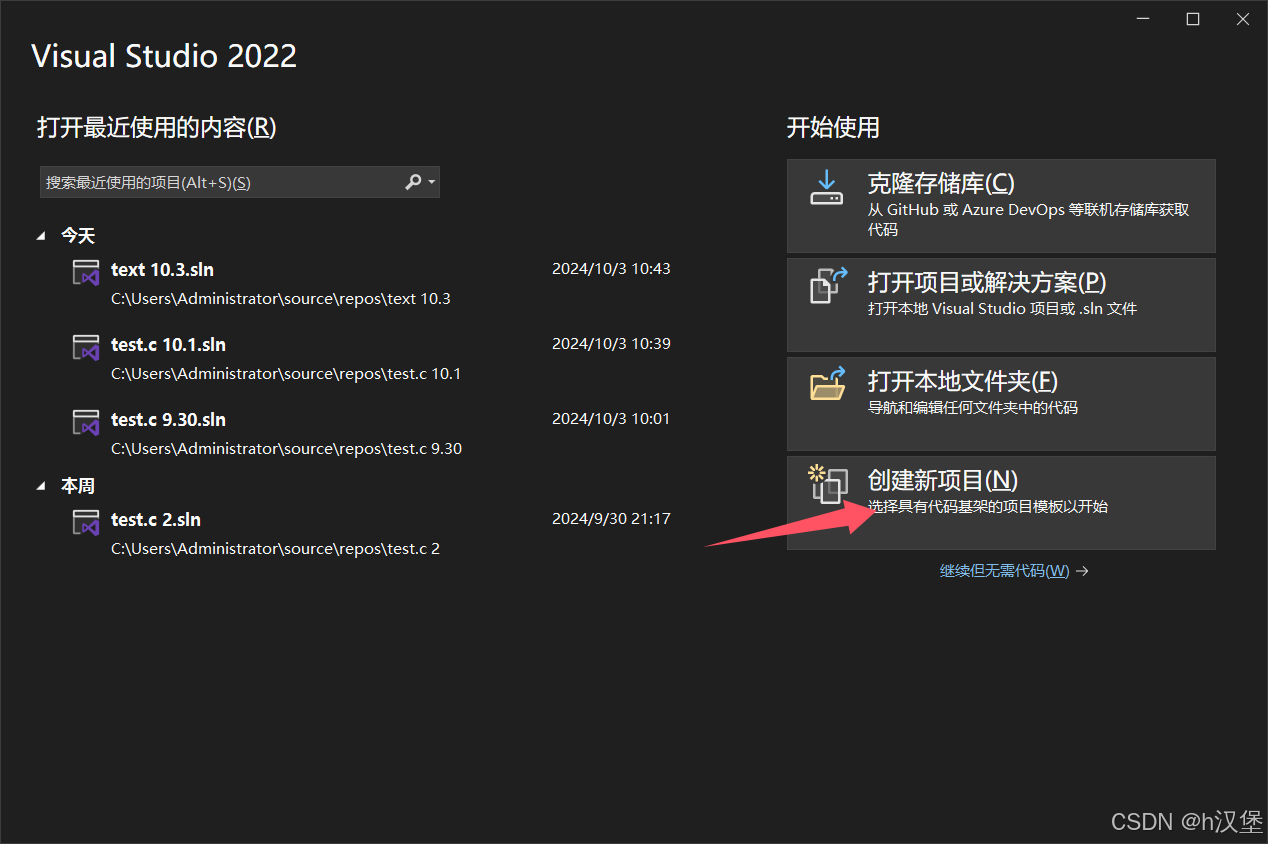The height and width of the screenshot is (844, 1268).
Task: Select 创建新项目(N)
Action: click(1001, 503)
